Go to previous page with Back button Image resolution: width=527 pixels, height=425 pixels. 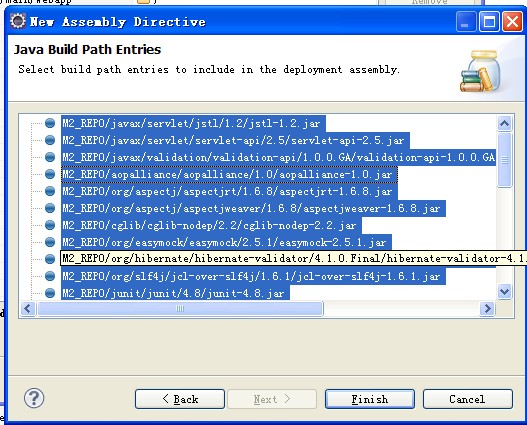tap(180, 399)
